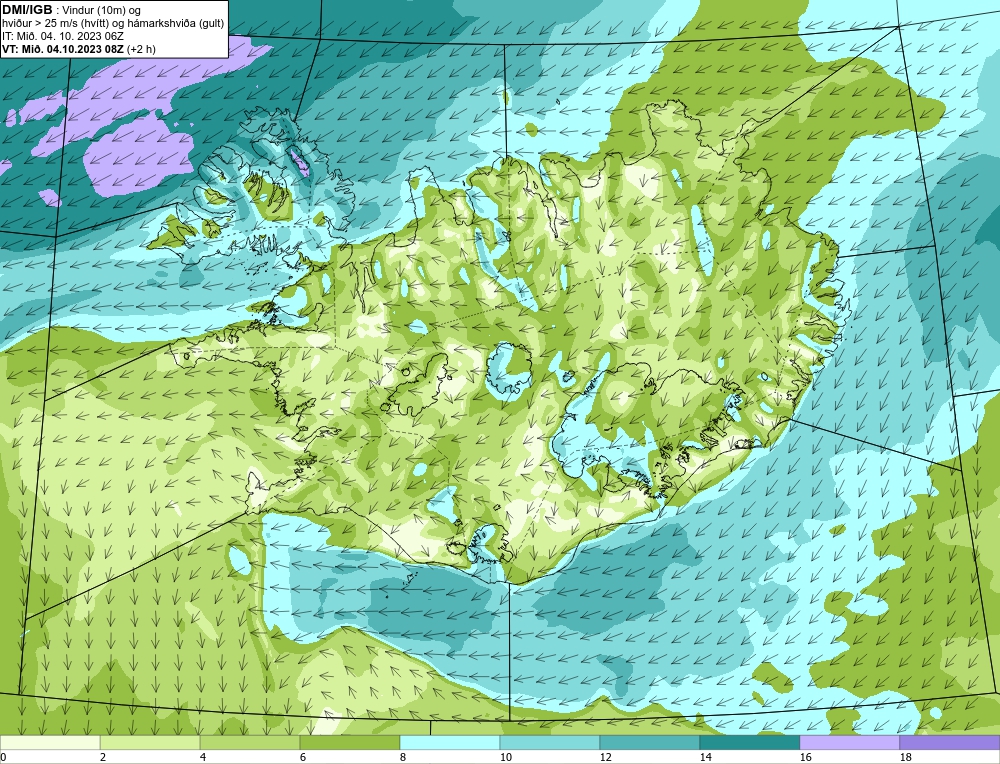Click the legend scale label '4'
This screenshot has width=1000, height=764.
point(203,757)
